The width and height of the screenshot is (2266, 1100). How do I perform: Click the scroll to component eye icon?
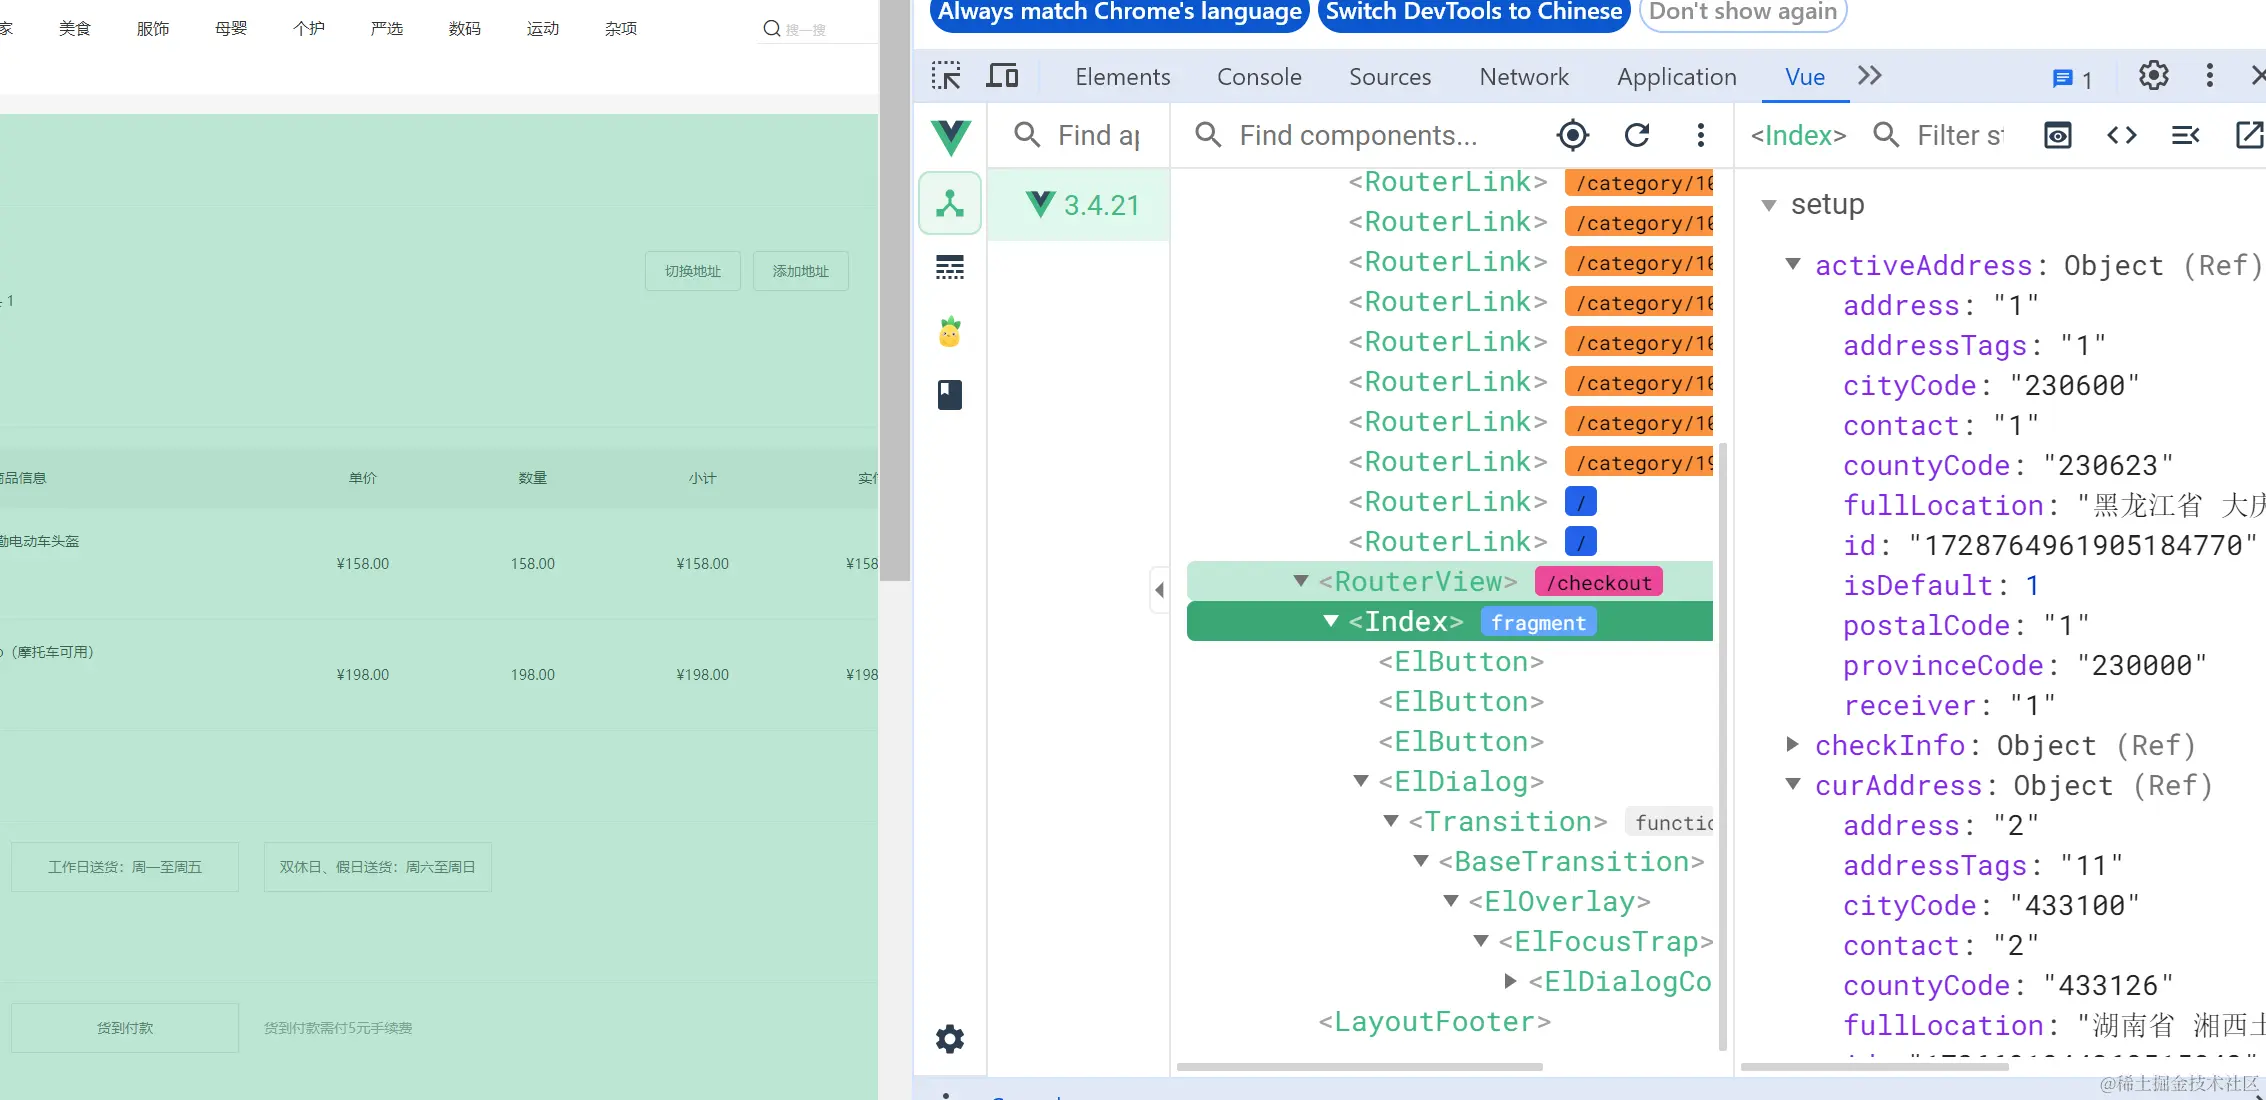(2058, 135)
